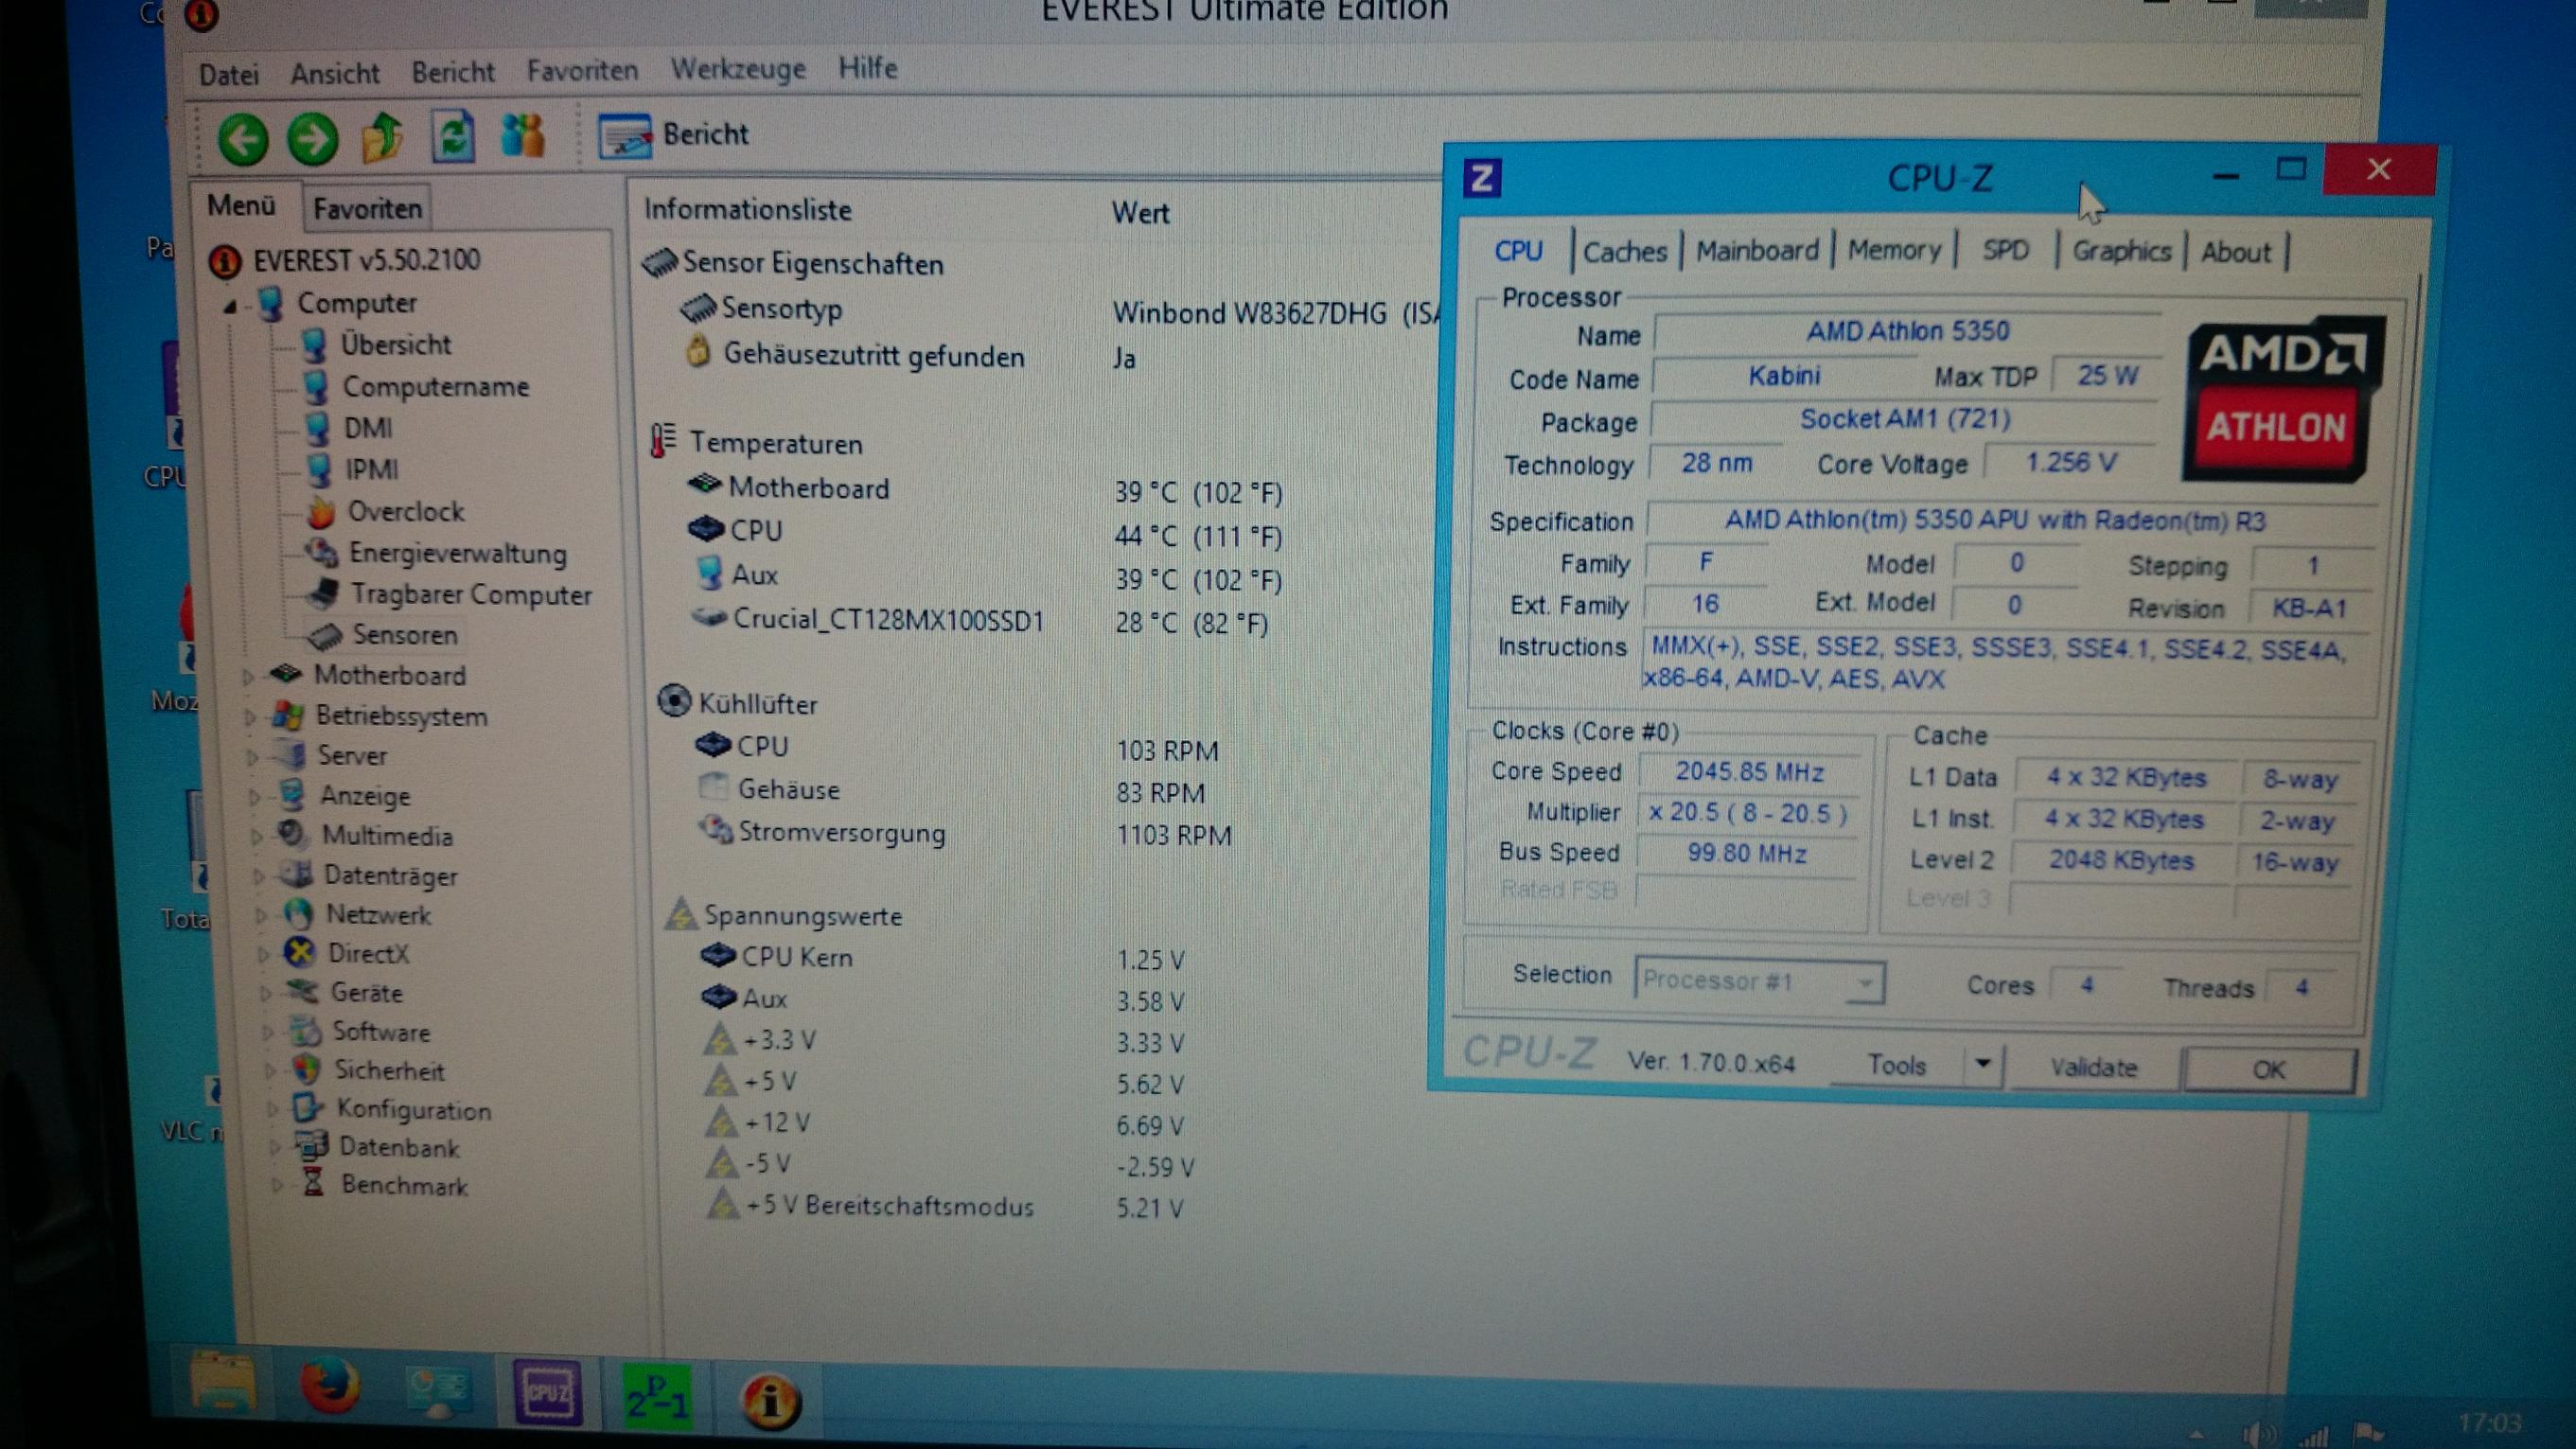The width and height of the screenshot is (2576, 1449).
Task: Open Firefox from the taskbar
Action: pyautogui.click(x=329, y=1387)
